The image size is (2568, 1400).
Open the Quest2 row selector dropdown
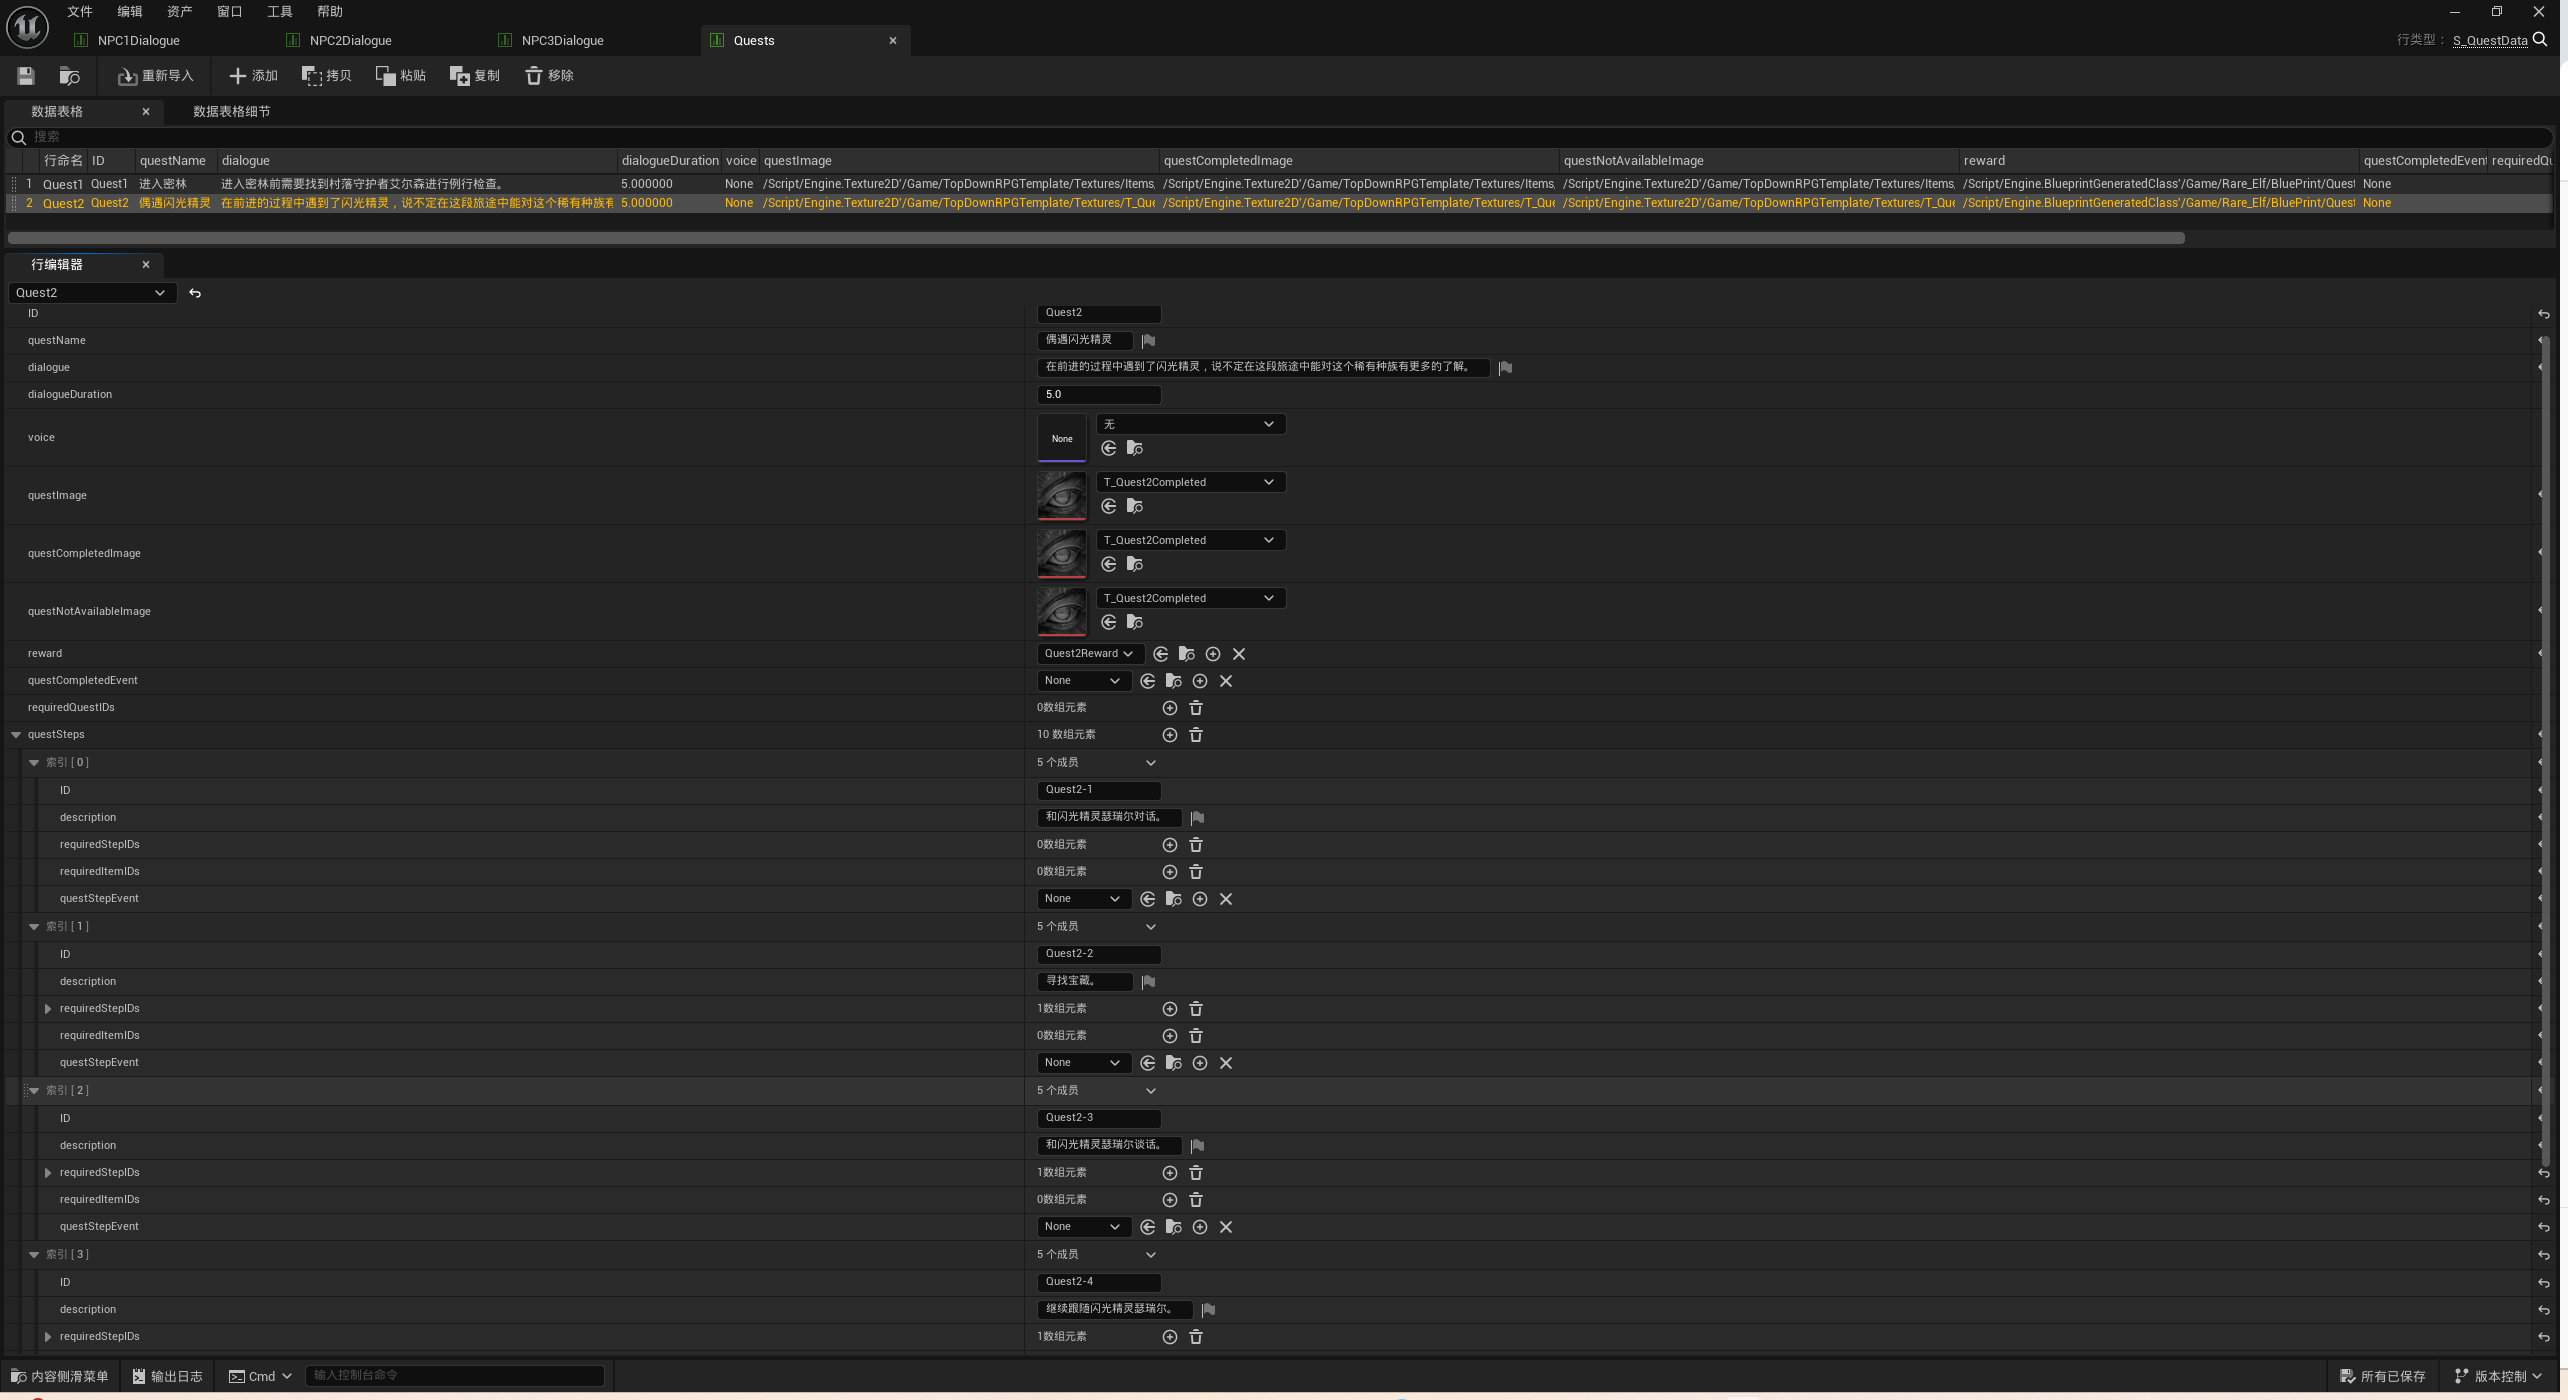91,293
